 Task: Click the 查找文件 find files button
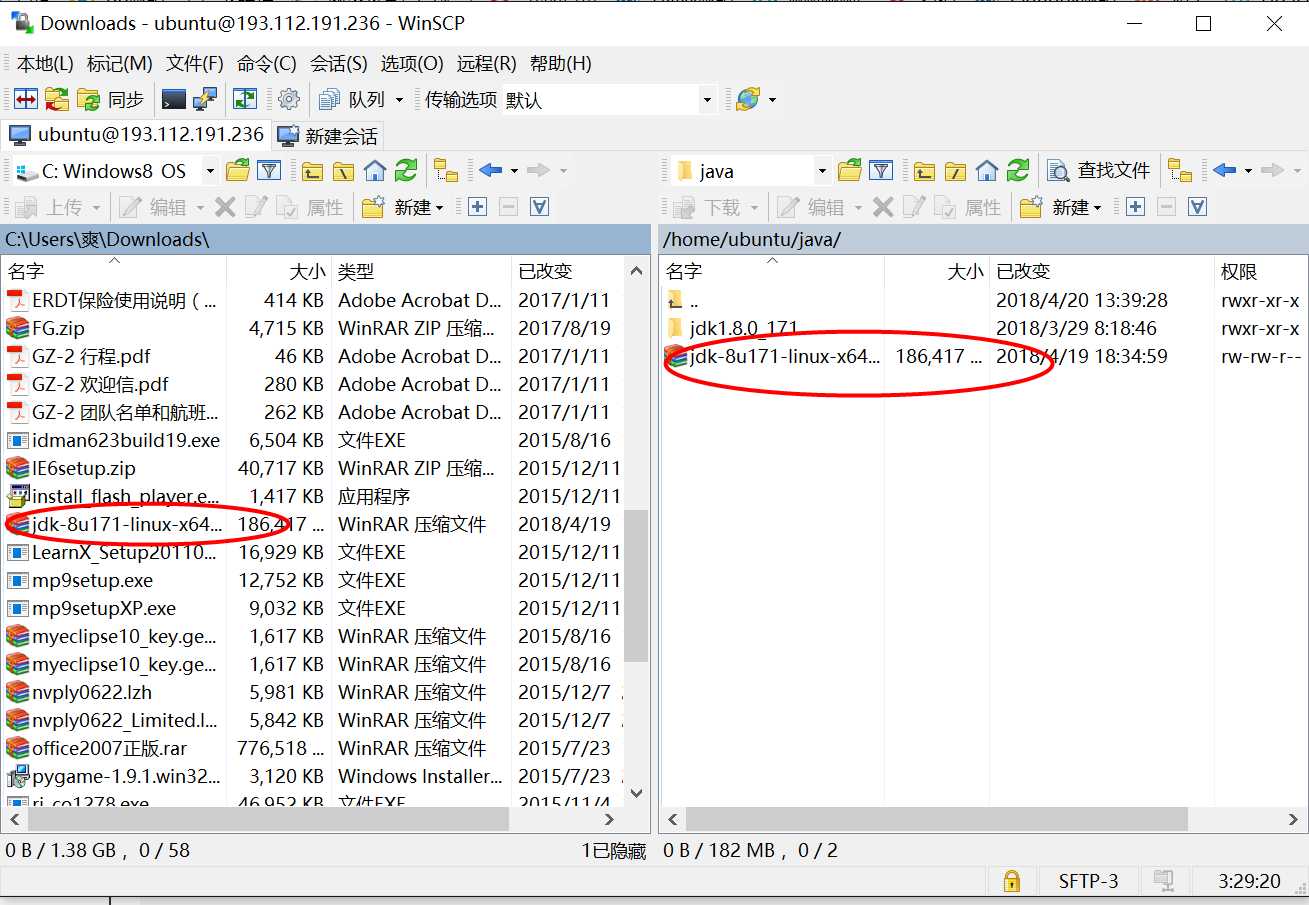coord(1099,171)
